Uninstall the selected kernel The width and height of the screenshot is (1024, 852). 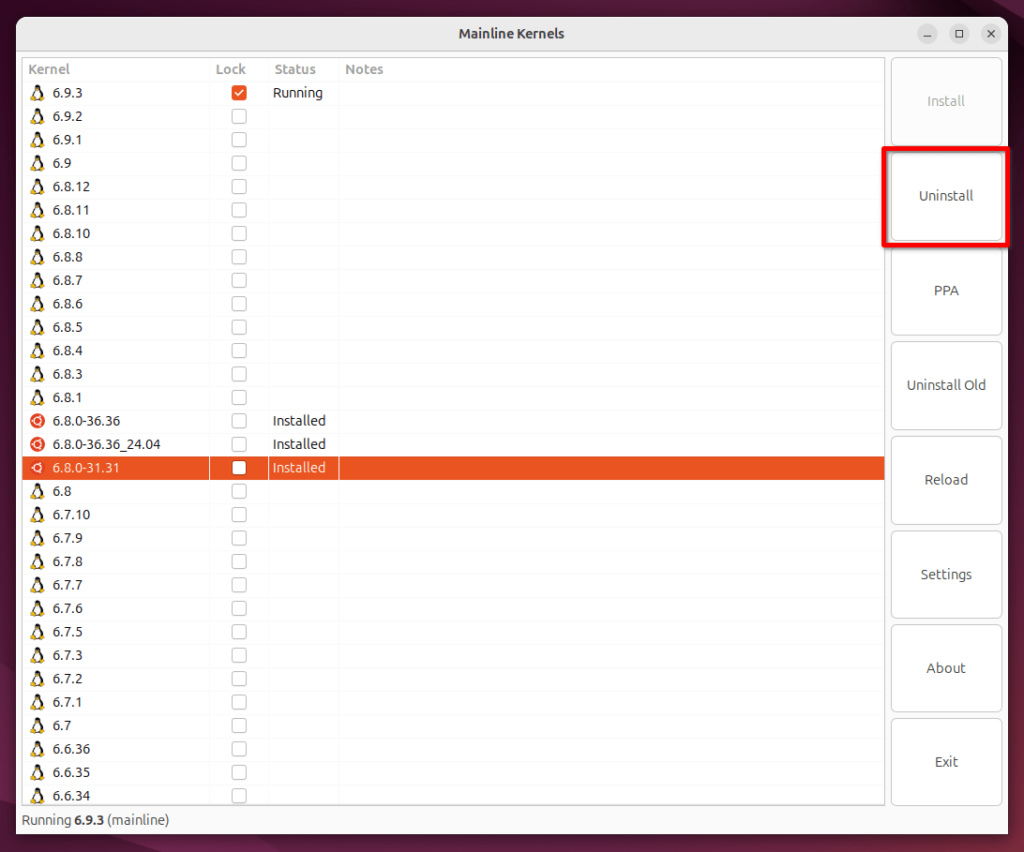(946, 196)
